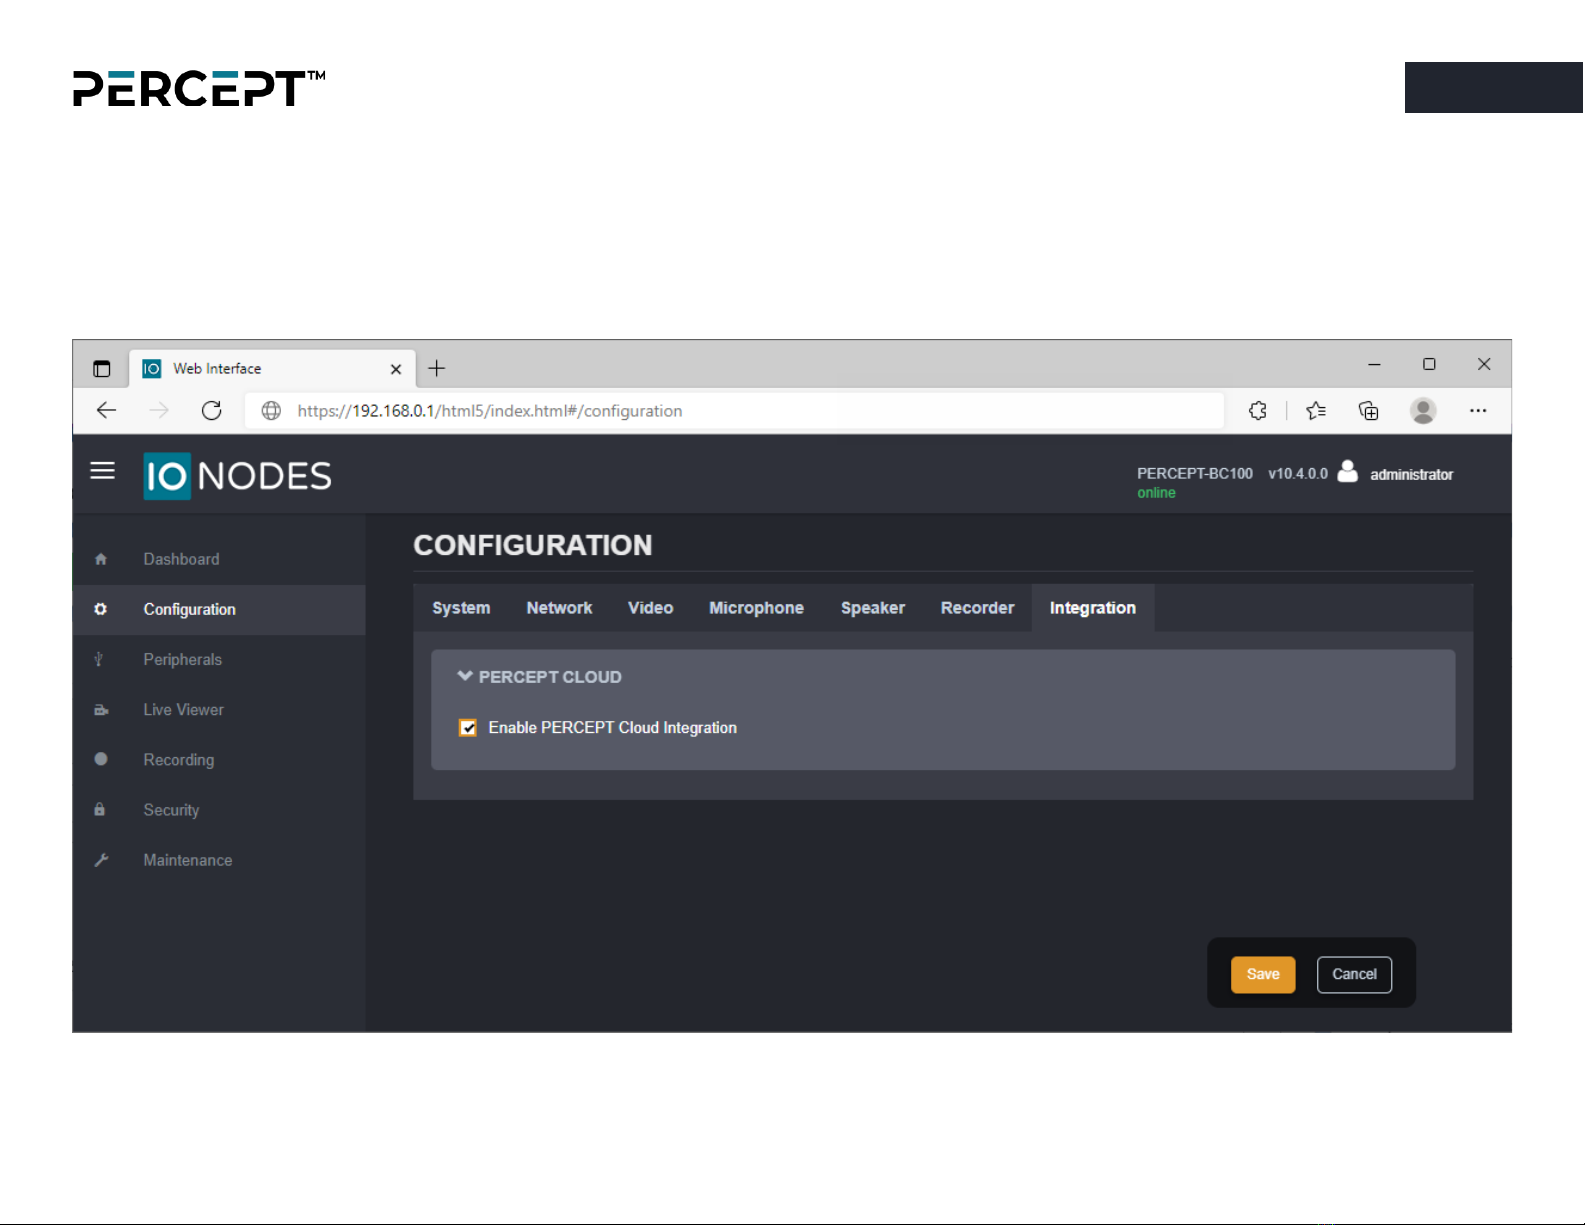Viewport: 1585px width, 1225px height.
Task: Switch to the Video tab
Action: tap(650, 608)
